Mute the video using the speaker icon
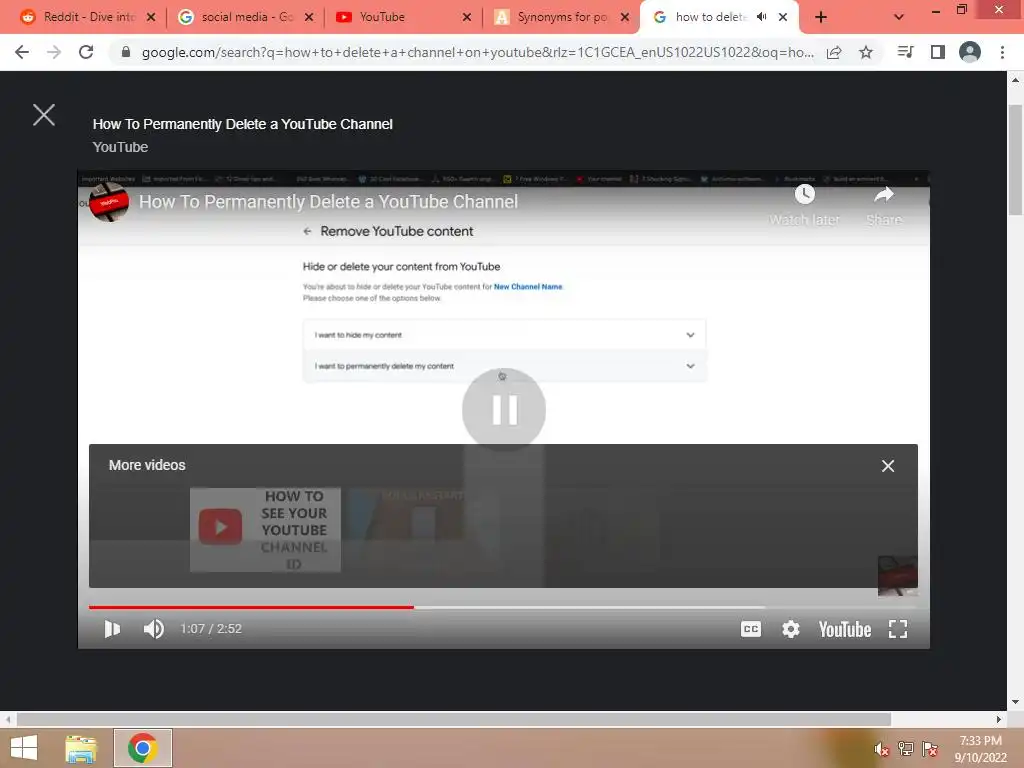 153,629
